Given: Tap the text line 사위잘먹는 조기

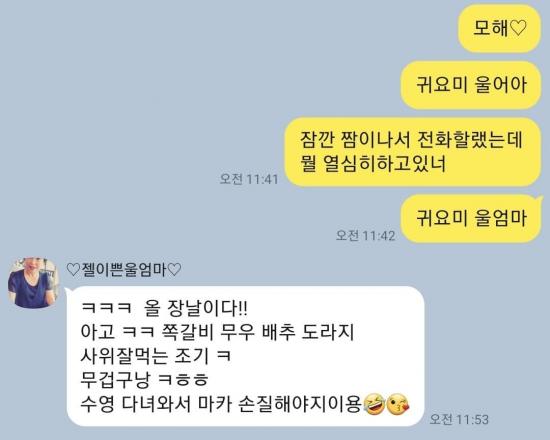Looking at the screenshot, I should coord(156,356).
